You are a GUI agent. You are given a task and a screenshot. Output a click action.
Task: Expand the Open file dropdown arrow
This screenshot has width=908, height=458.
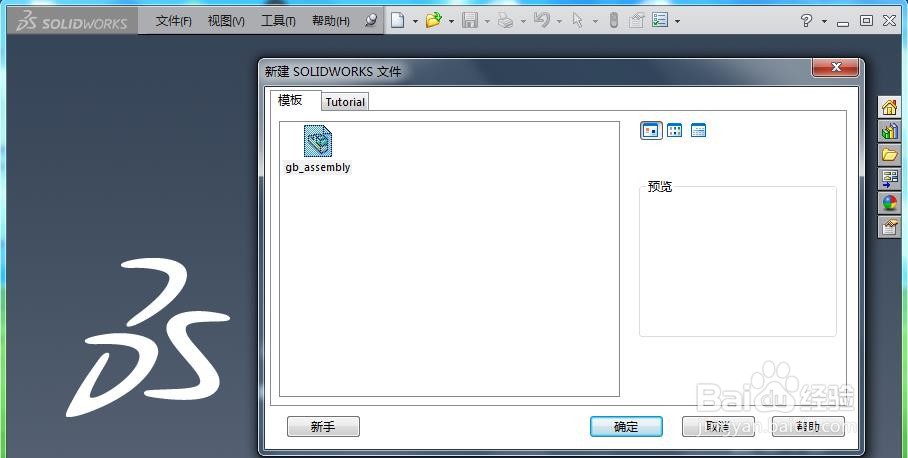[451, 22]
